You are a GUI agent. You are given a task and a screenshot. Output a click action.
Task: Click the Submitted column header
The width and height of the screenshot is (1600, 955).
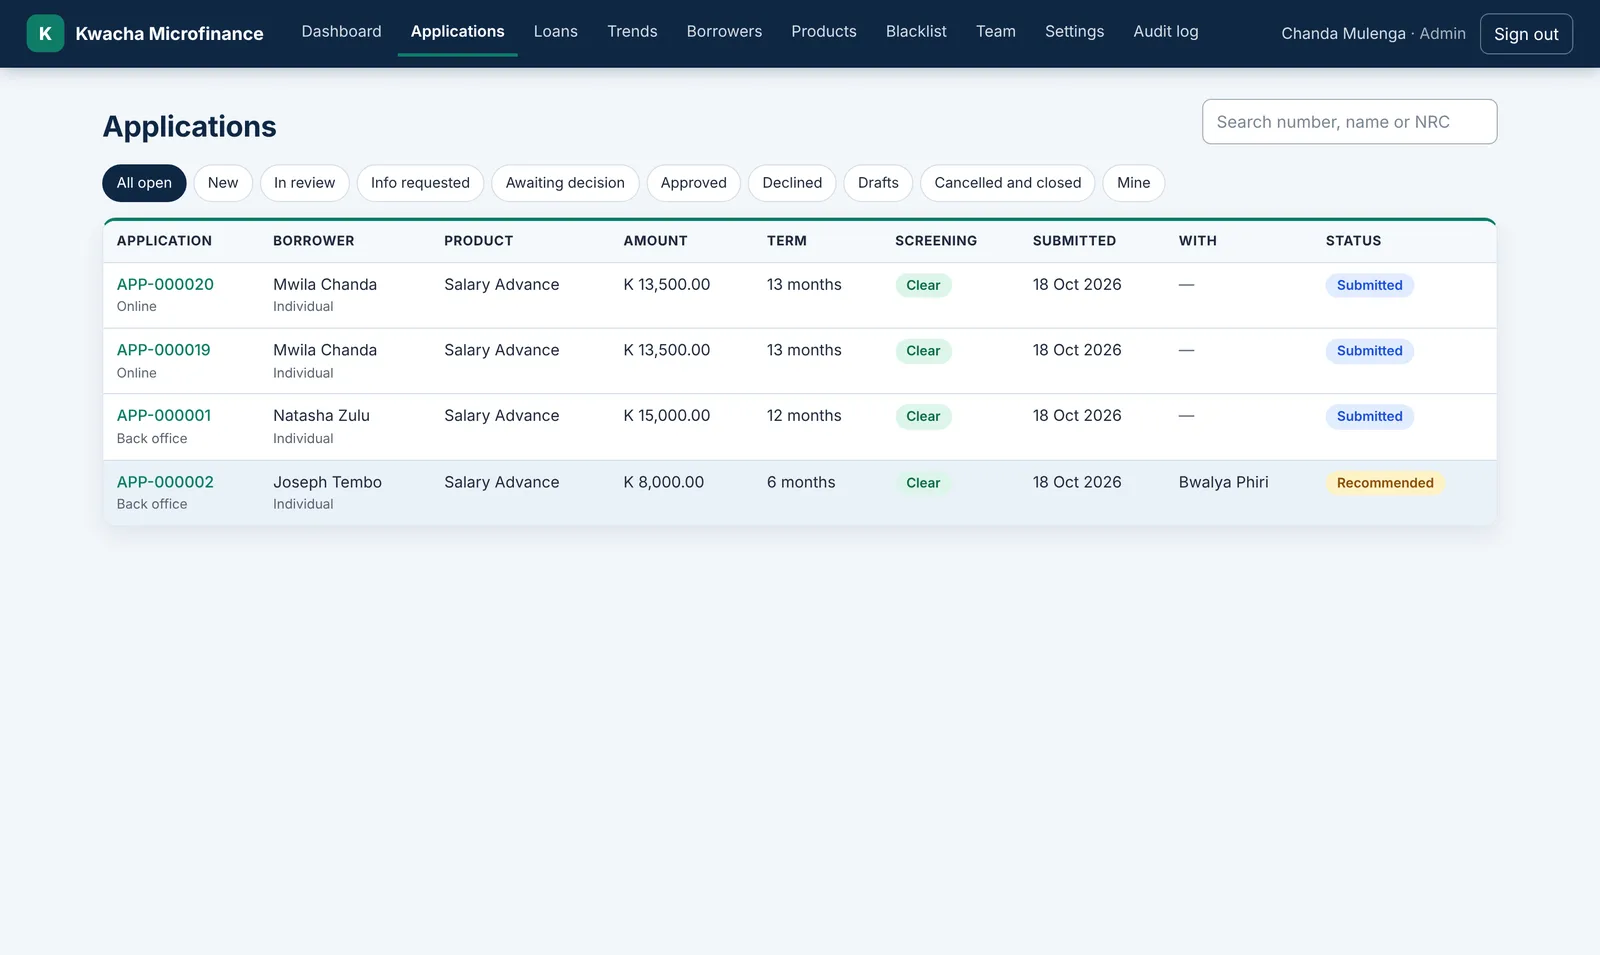[1074, 241]
